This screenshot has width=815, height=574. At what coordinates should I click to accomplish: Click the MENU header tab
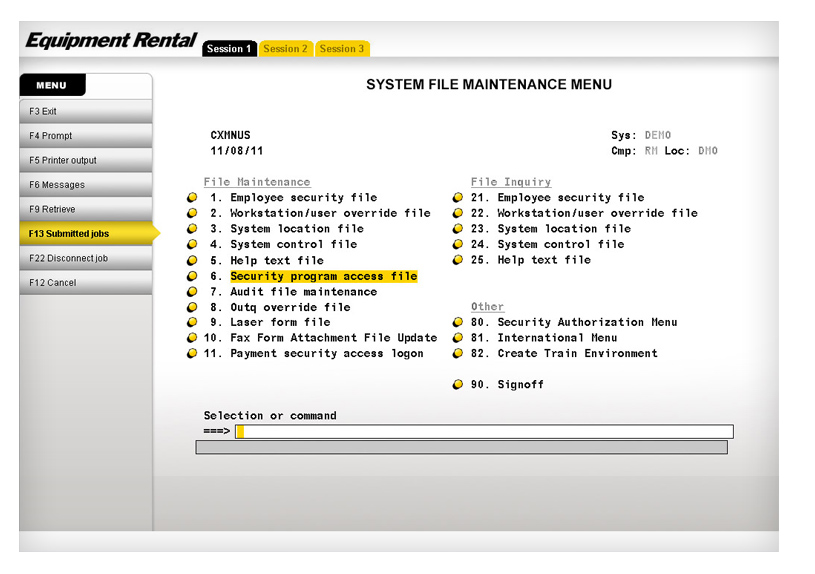[x=52, y=85]
